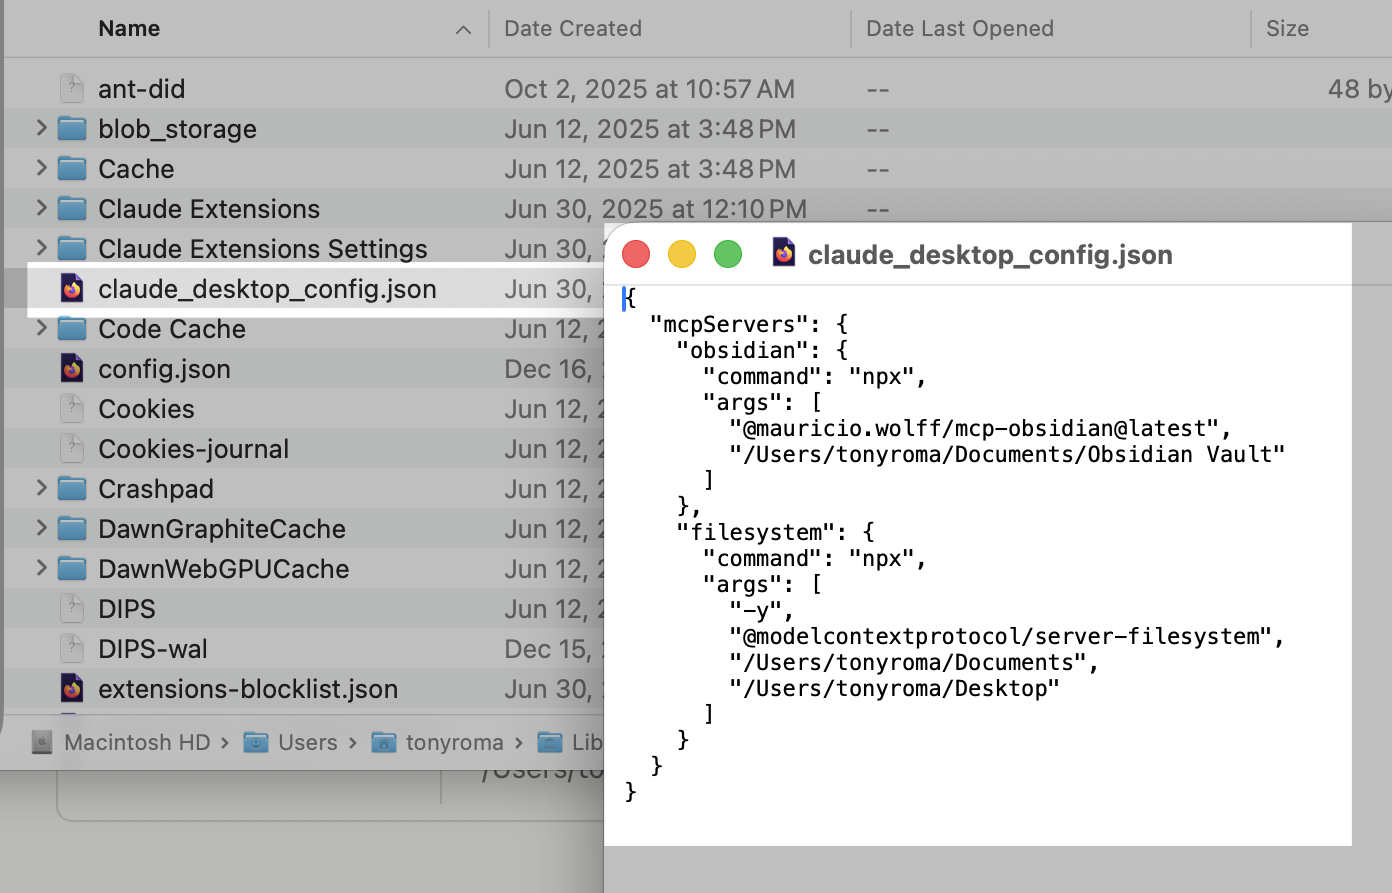Click the DIPS-wal file icon
This screenshot has height=893, width=1392.
[72, 649]
